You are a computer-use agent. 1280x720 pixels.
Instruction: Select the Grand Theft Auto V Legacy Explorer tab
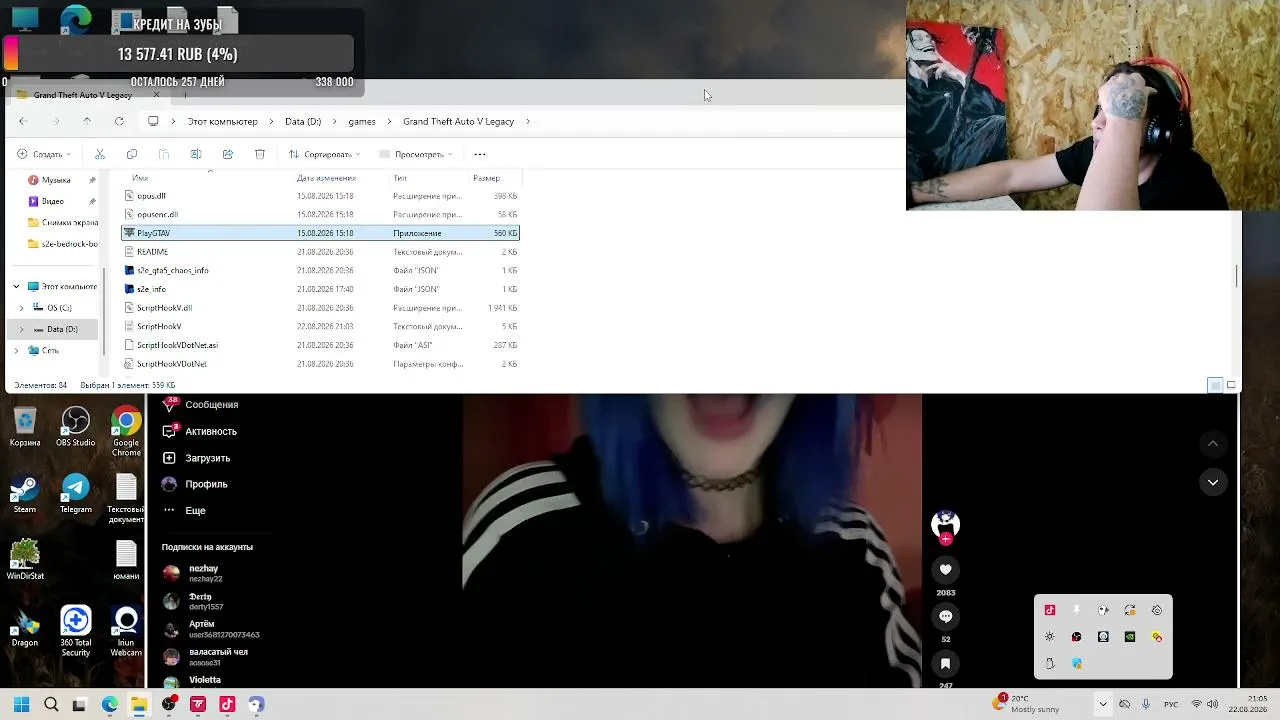(88, 95)
